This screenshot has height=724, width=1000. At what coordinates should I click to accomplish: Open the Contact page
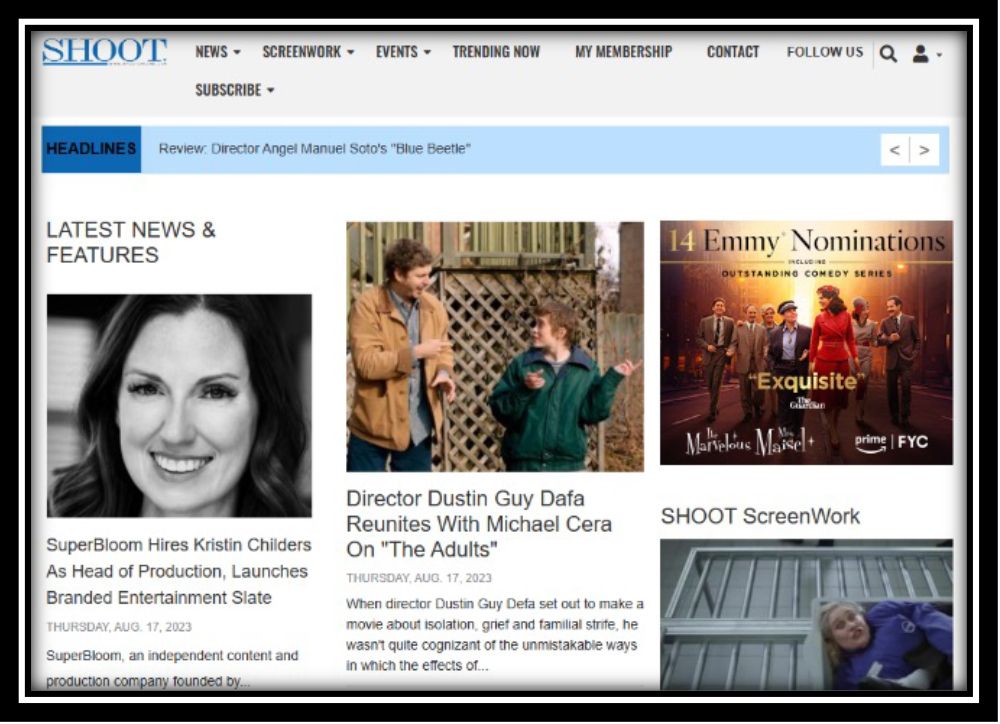[733, 52]
